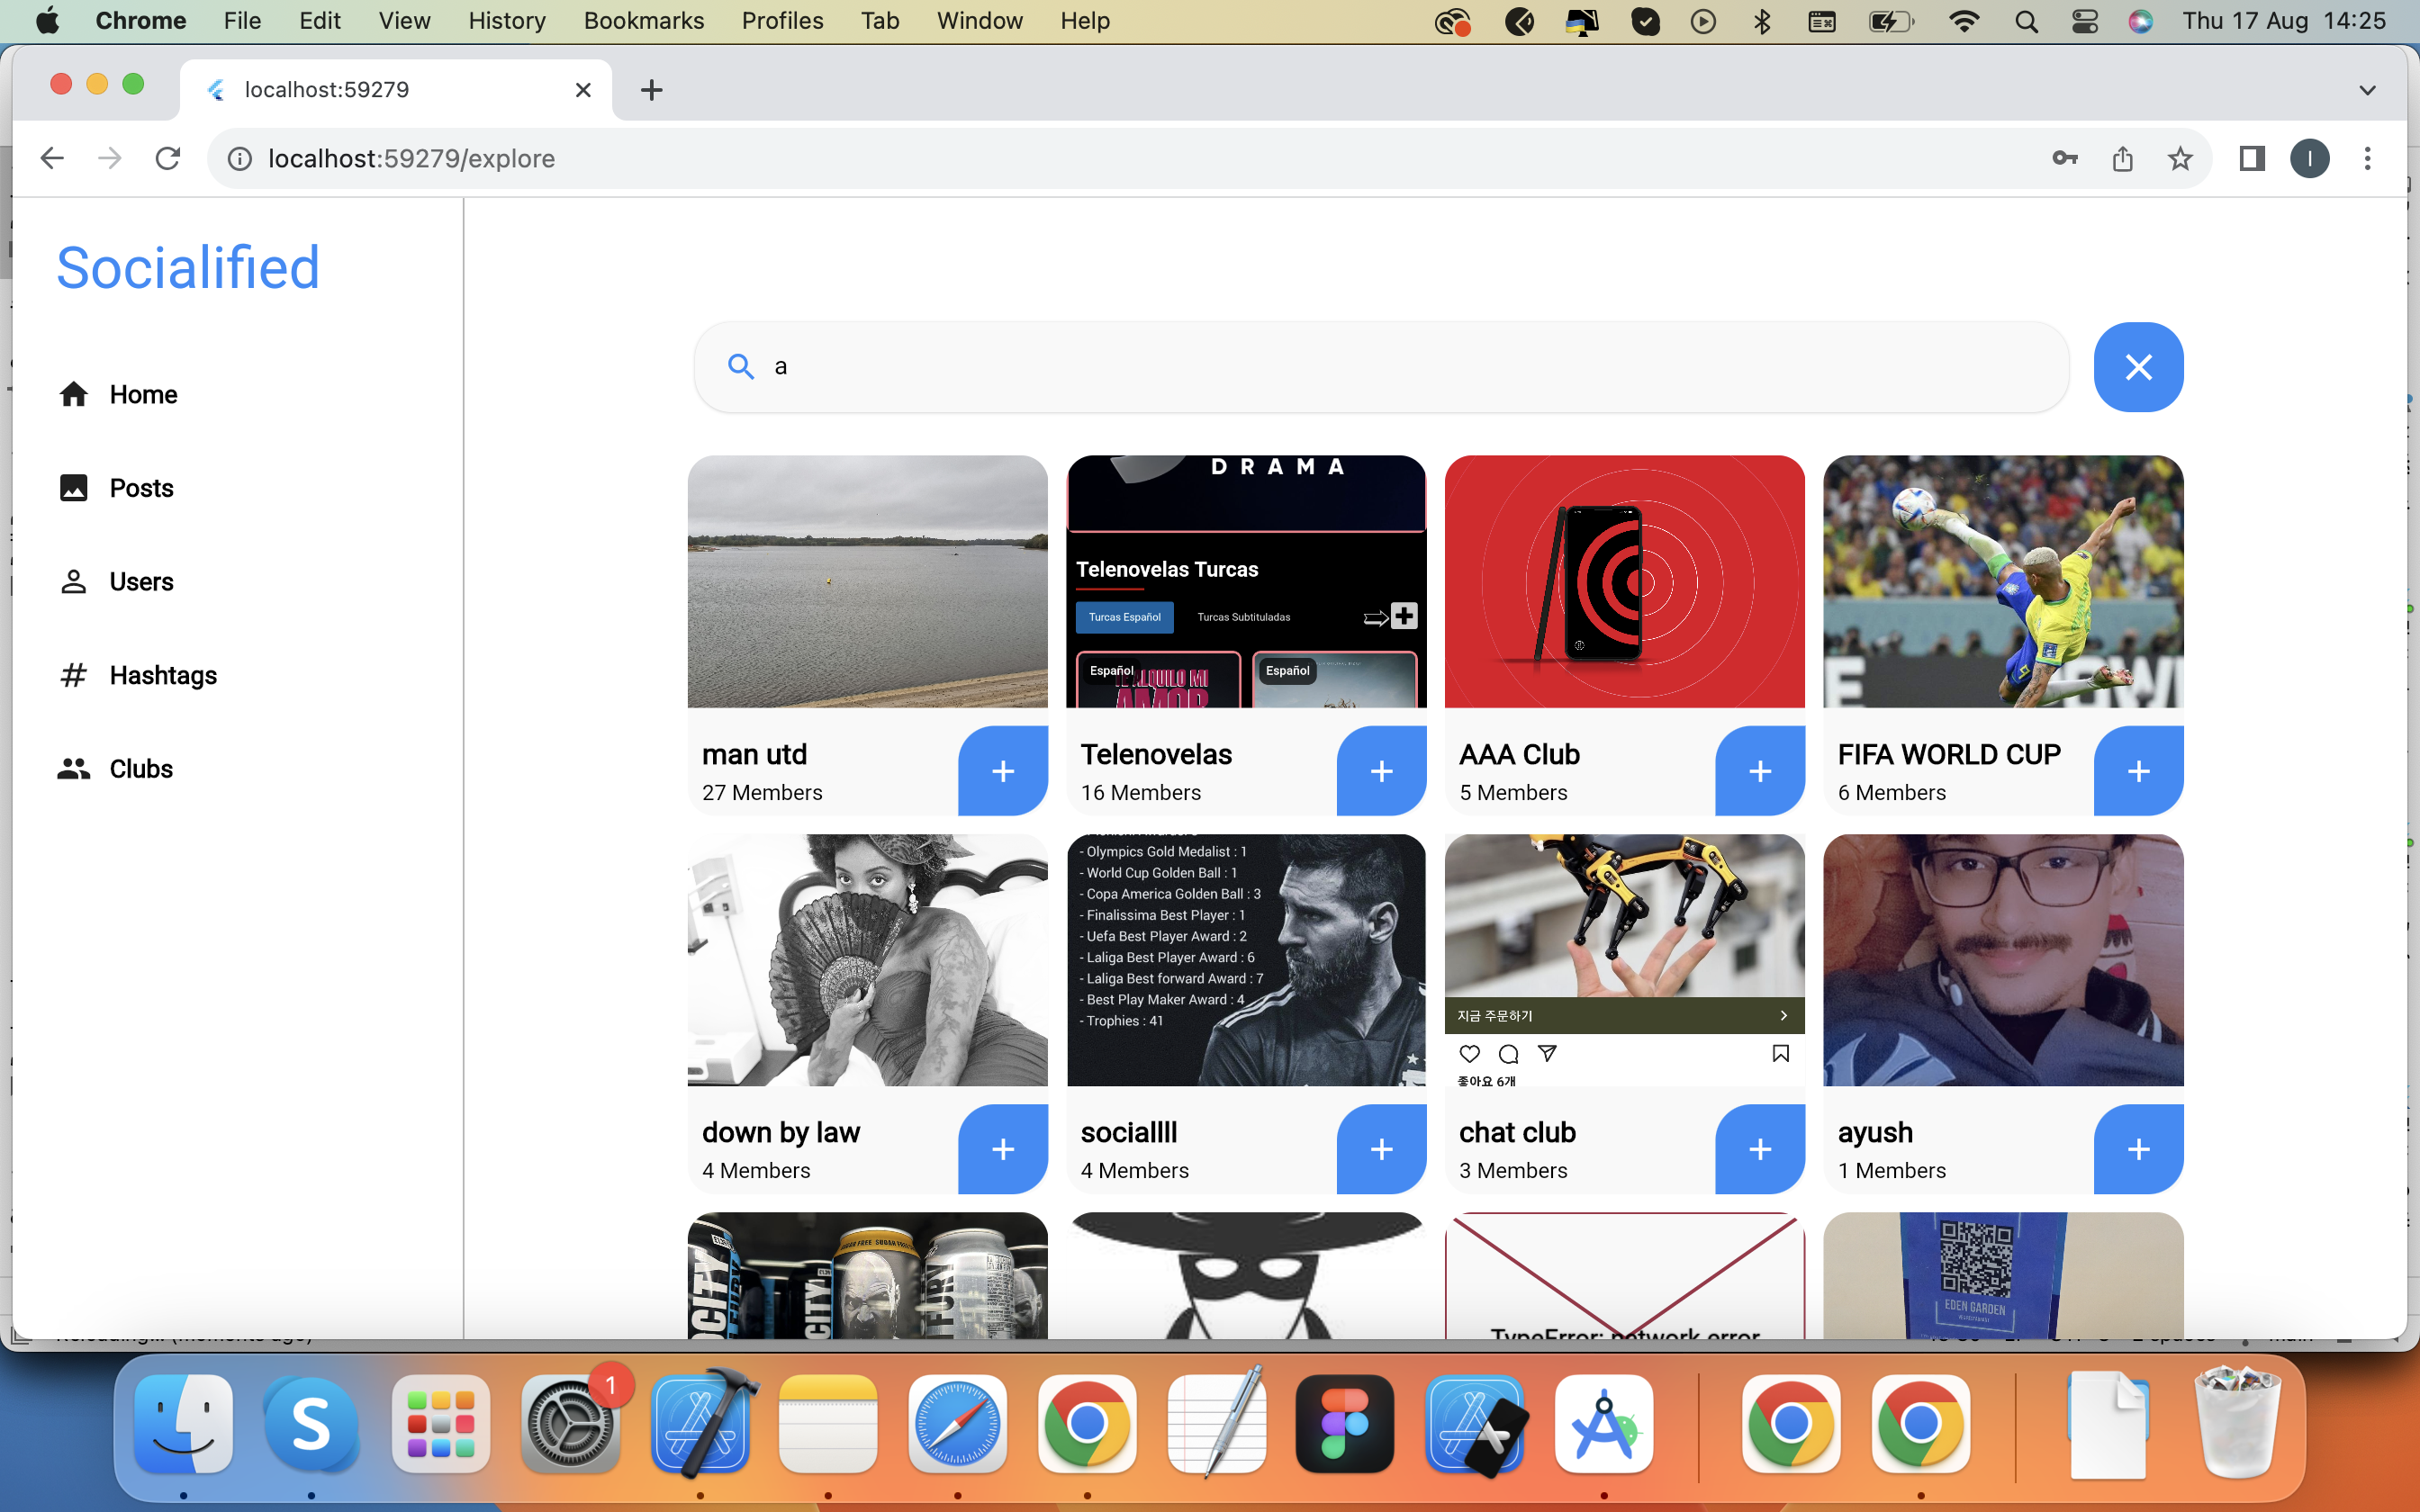This screenshot has width=2420, height=1512.
Task: Click the blue clear search X button
Action: coord(2138,367)
